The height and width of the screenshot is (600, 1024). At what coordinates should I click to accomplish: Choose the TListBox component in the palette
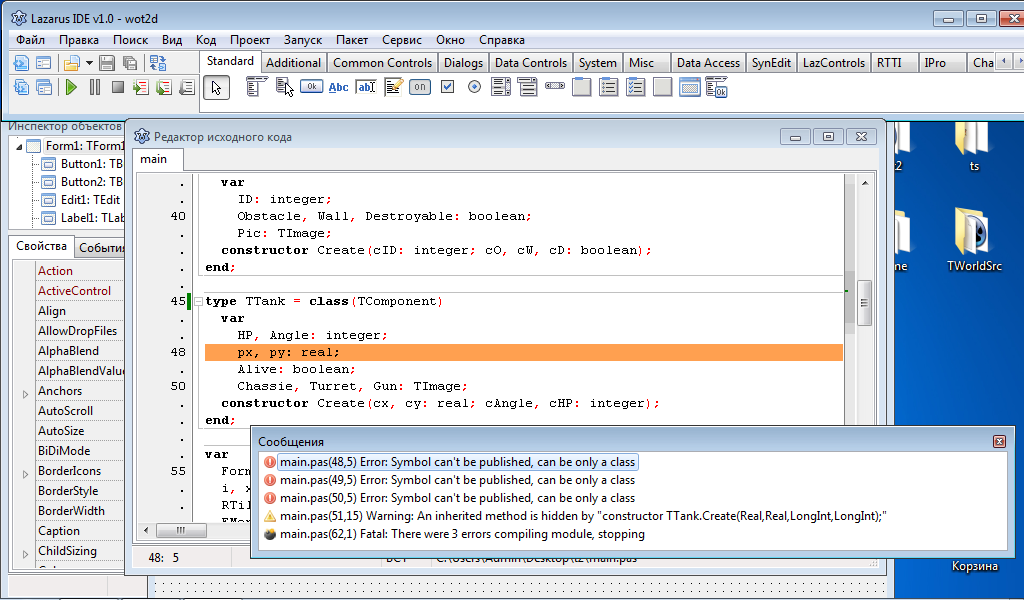[x=501, y=87]
